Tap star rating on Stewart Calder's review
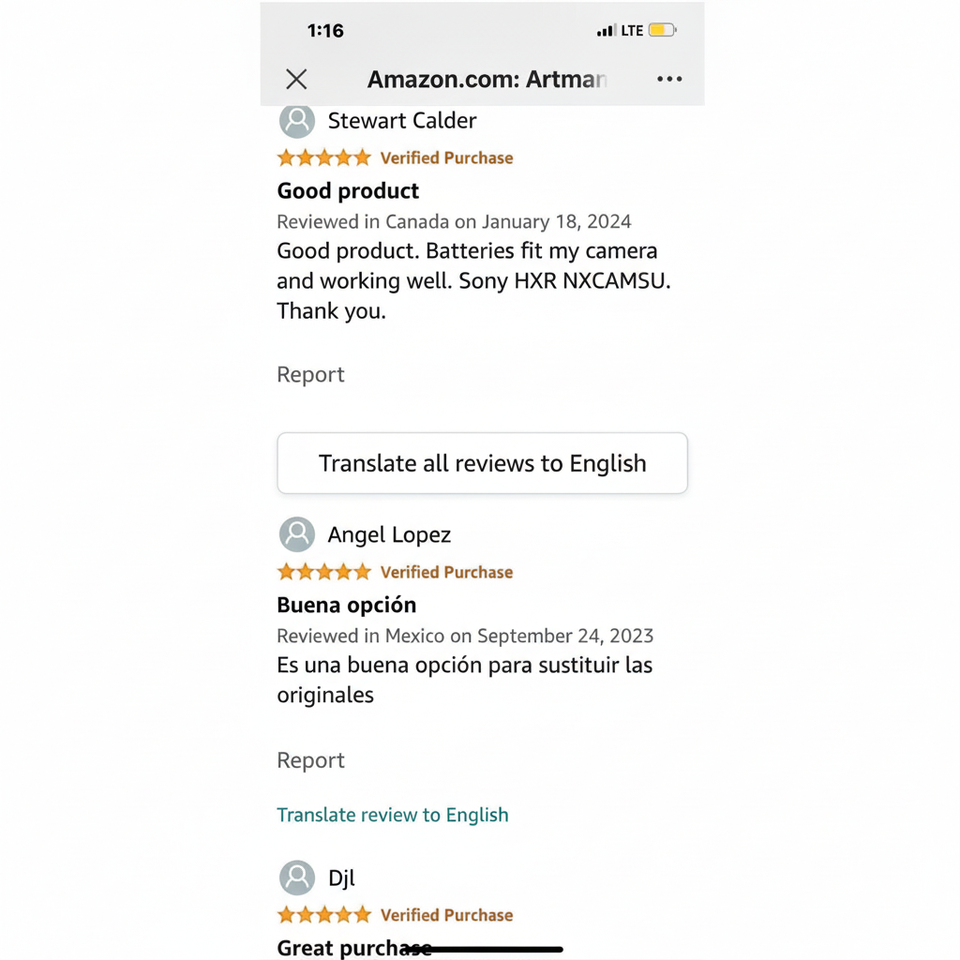 pos(324,158)
